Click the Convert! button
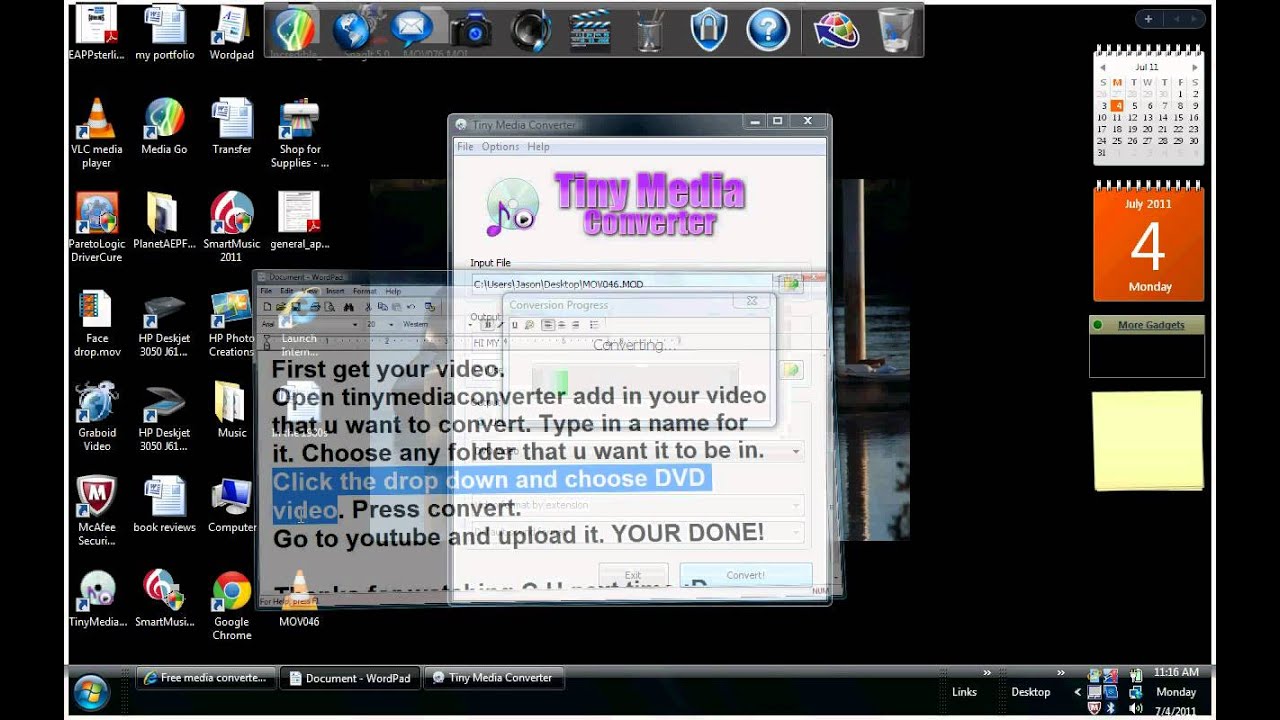Image resolution: width=1280 pixels, height=720 pixels. coord(745,576)
